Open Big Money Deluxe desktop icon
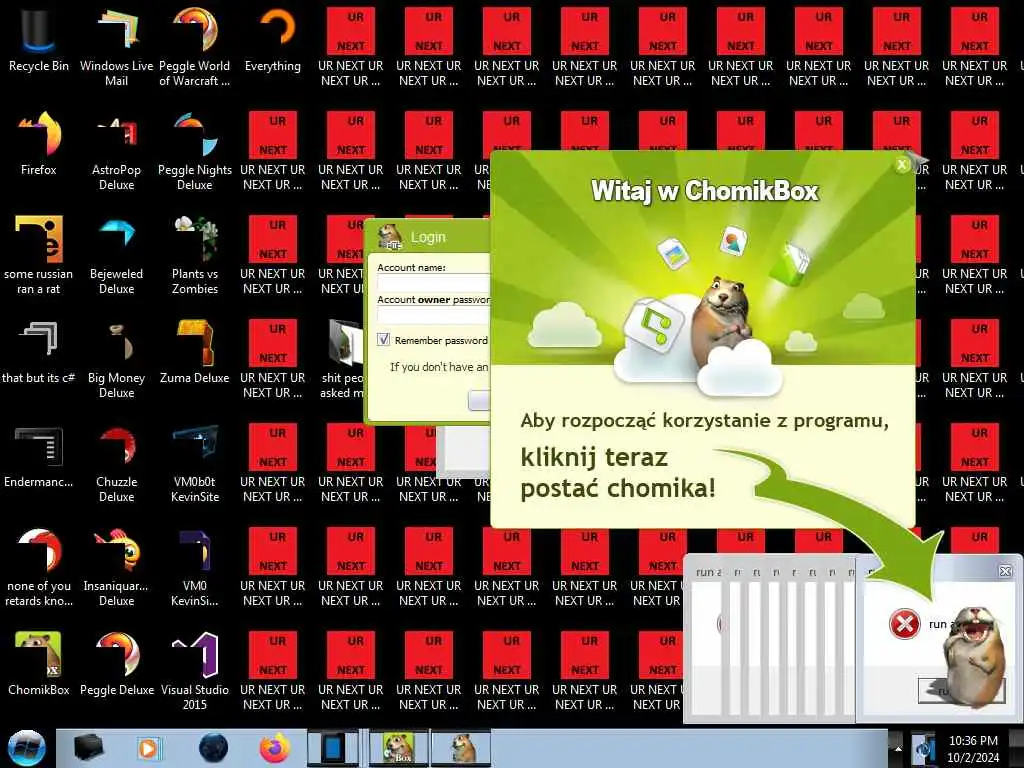Viewport: 1024px width, 768px height. [x=116, y=358]
